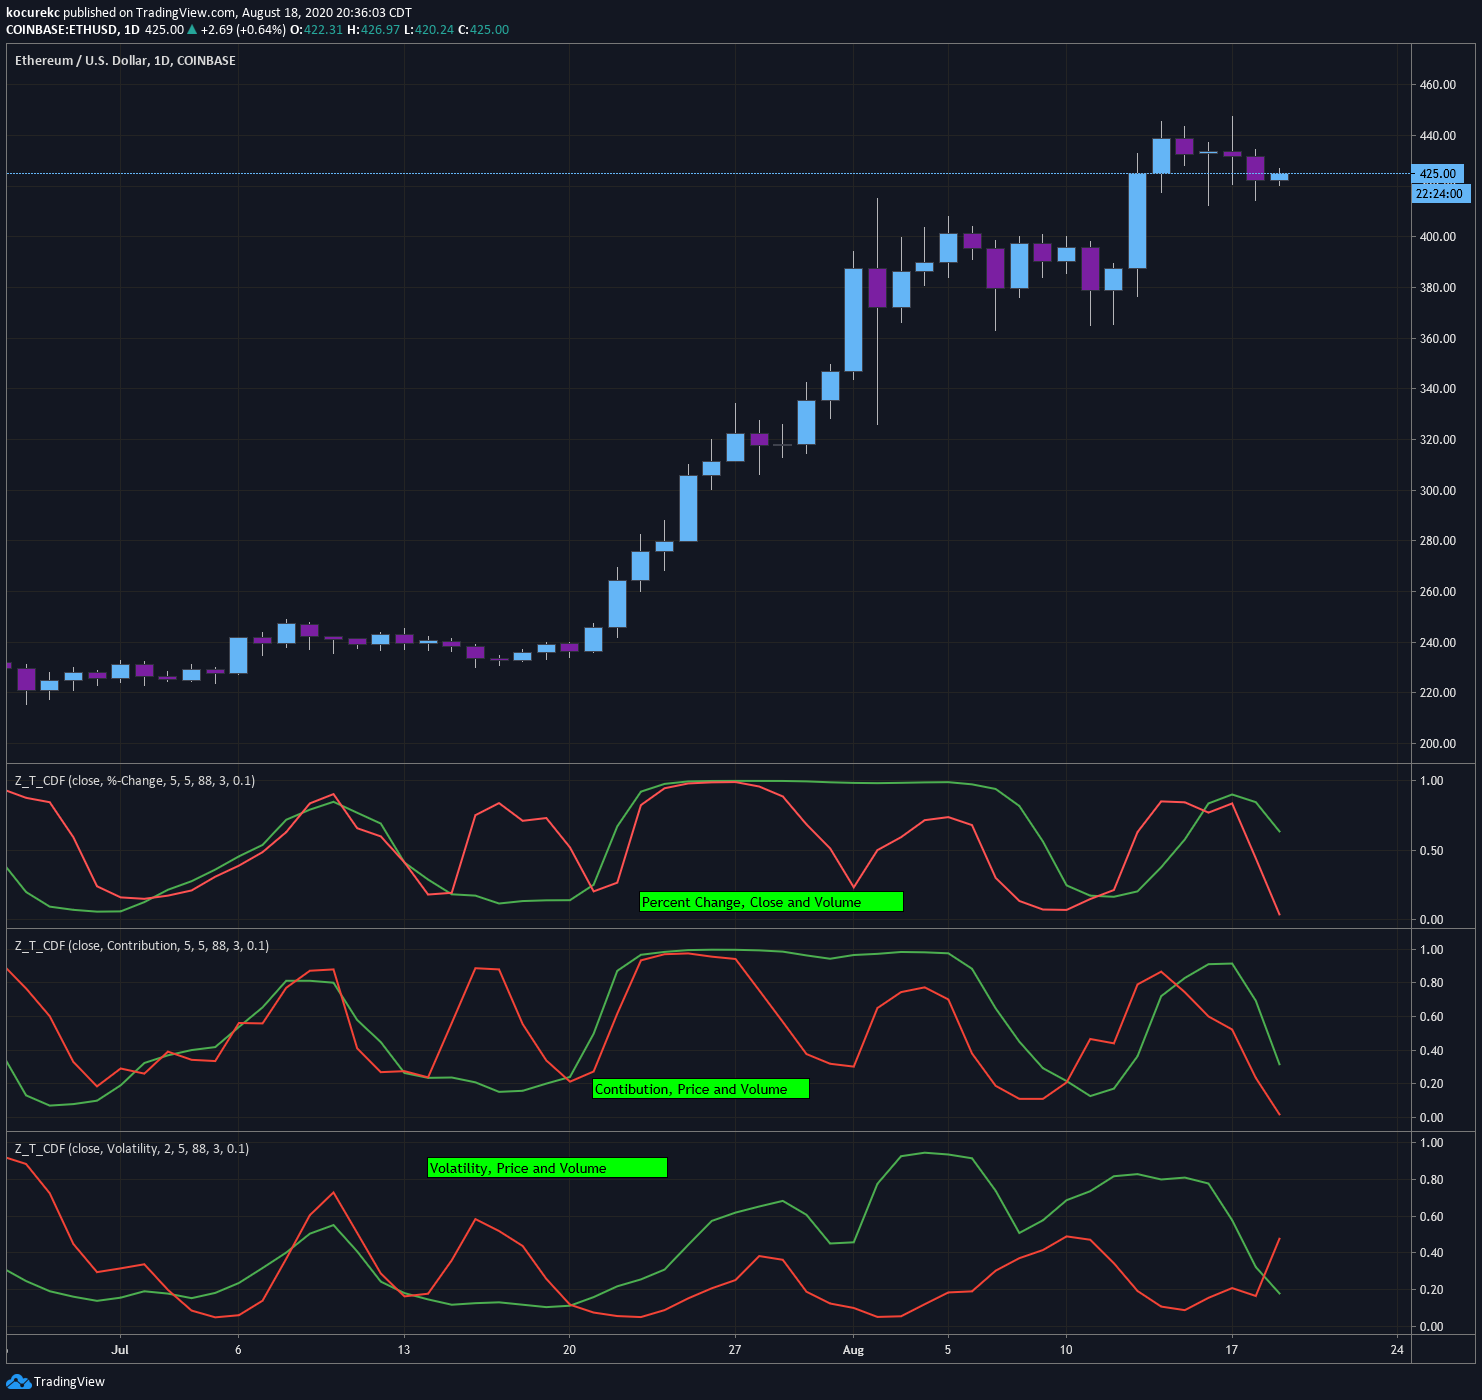Click the '13' date label on time axis

[404, 1350]
